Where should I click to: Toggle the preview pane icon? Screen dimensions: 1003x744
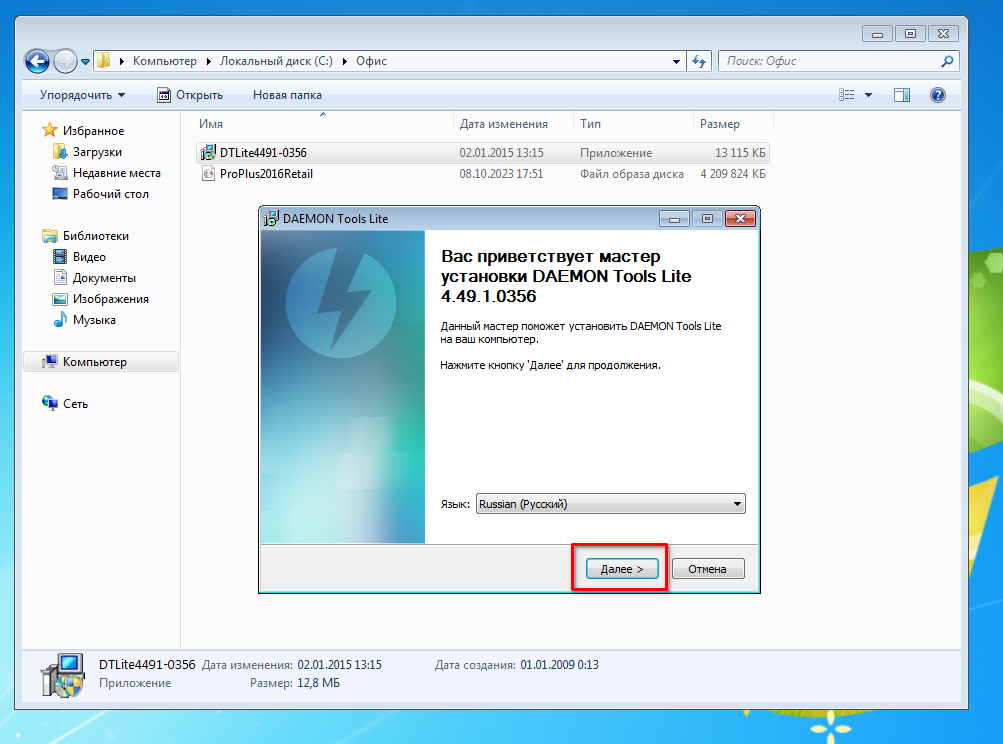coord(902,95)
